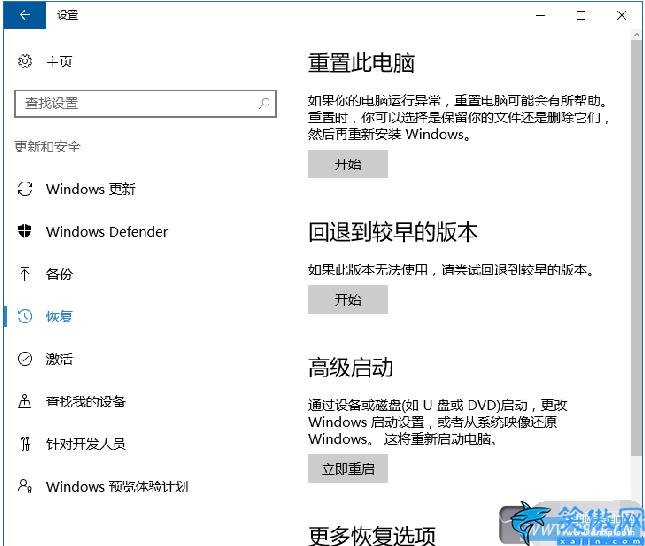Click the 更多恢复选项 heading
The image size is (645, 546).
(372, 536)
